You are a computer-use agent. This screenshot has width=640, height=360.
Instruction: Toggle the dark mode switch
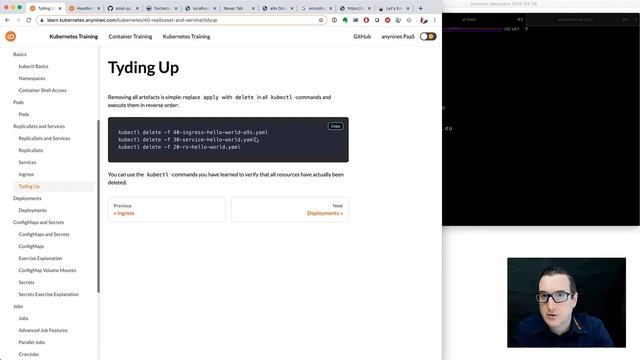tap(428, 36)
